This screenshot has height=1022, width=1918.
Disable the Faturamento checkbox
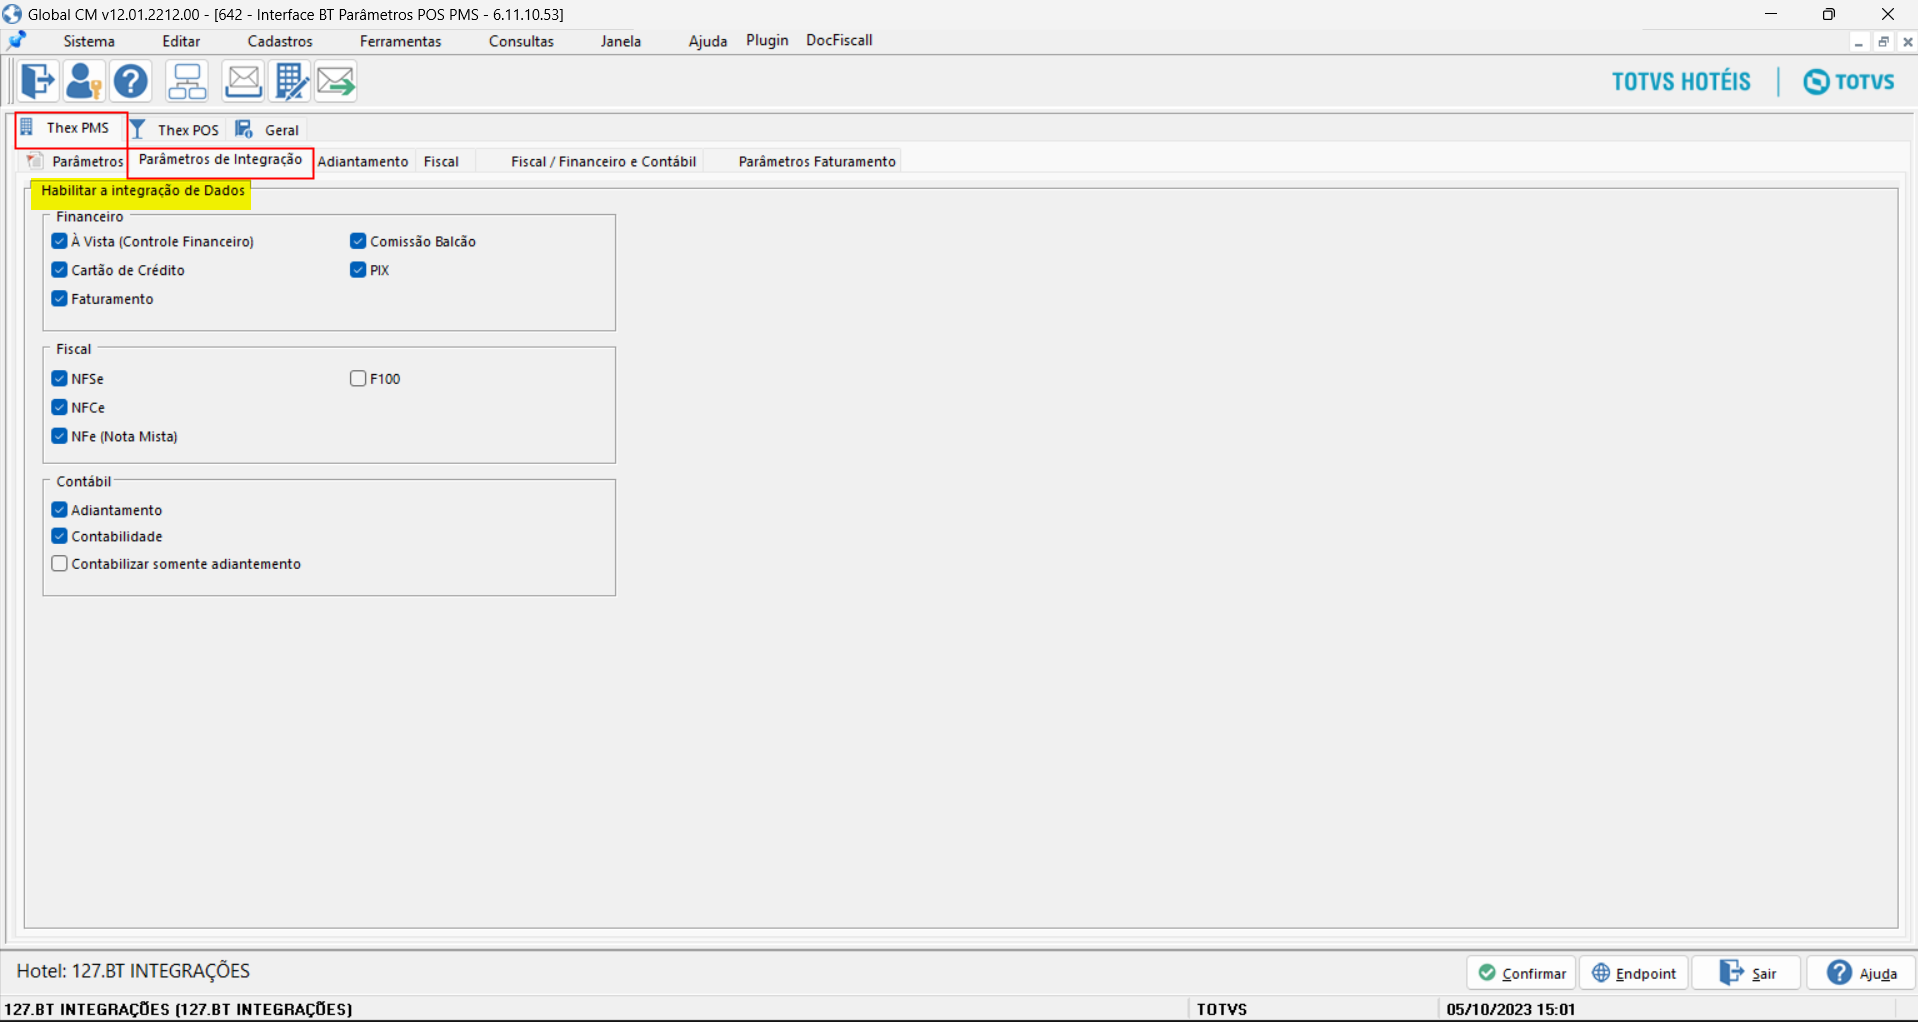click(x=60, y=299)
